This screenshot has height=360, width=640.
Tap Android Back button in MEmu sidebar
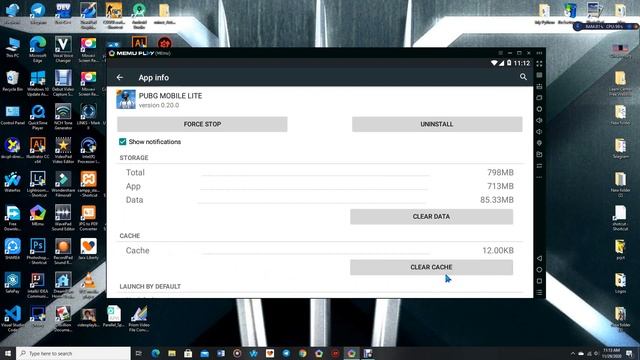pos(539,258)
